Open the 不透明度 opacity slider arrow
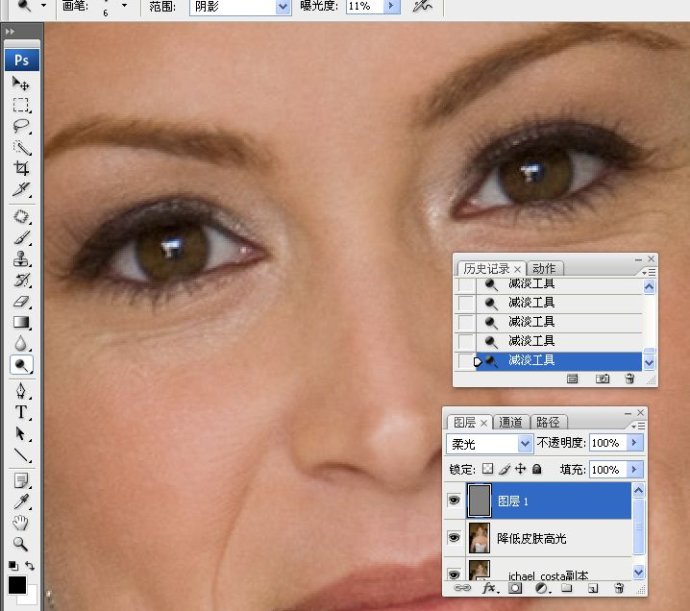The width and height of the screenshot is (690, 611). (x=635, y=442)
